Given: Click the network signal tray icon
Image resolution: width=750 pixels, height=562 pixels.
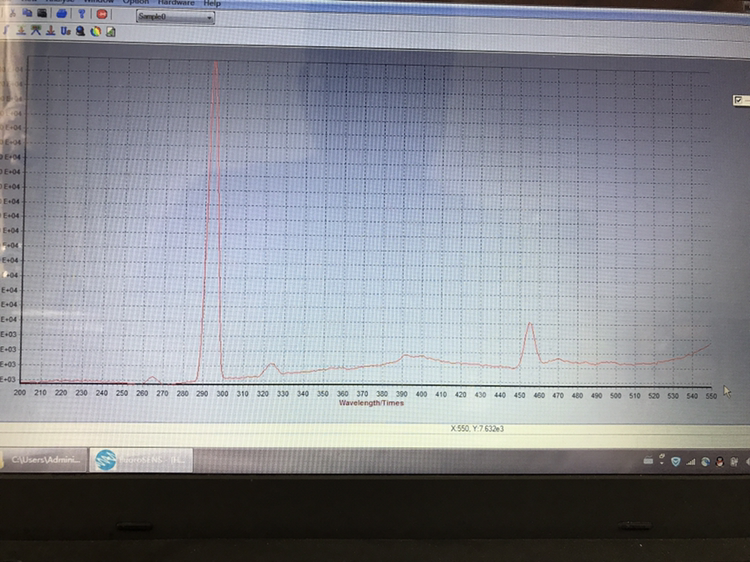Looking at the screenshot, I should (690, 462).
